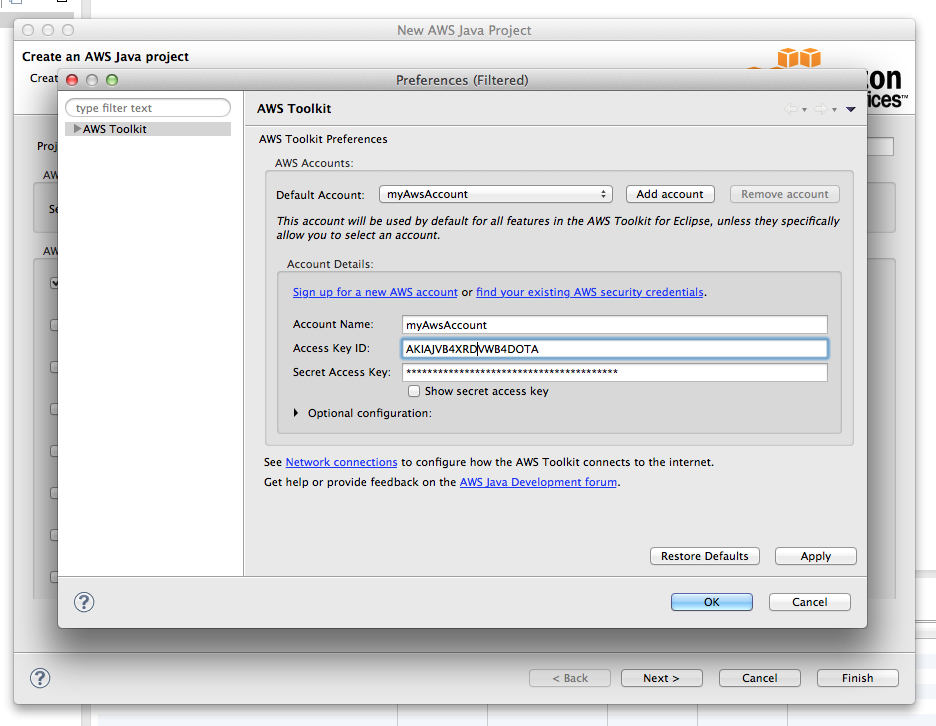936x726 pixels.
Task: Expand AWS Toolkit tree node arrow
Action: pos(77,128)
